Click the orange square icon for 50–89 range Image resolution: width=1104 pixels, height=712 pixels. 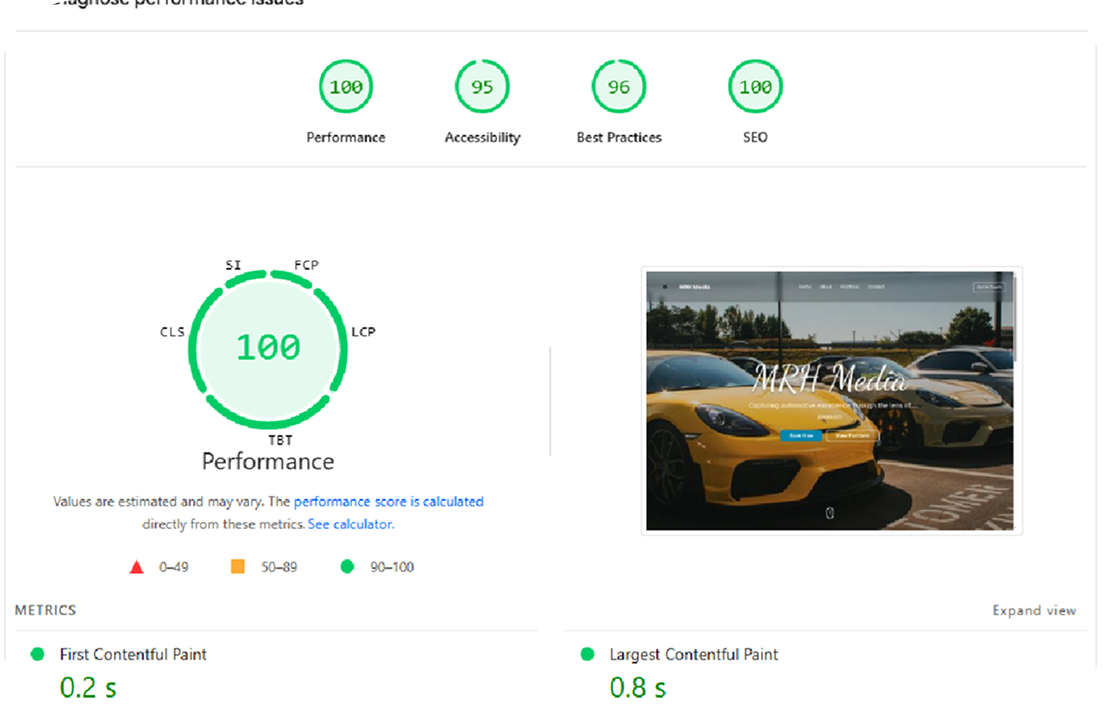[236, 566]
